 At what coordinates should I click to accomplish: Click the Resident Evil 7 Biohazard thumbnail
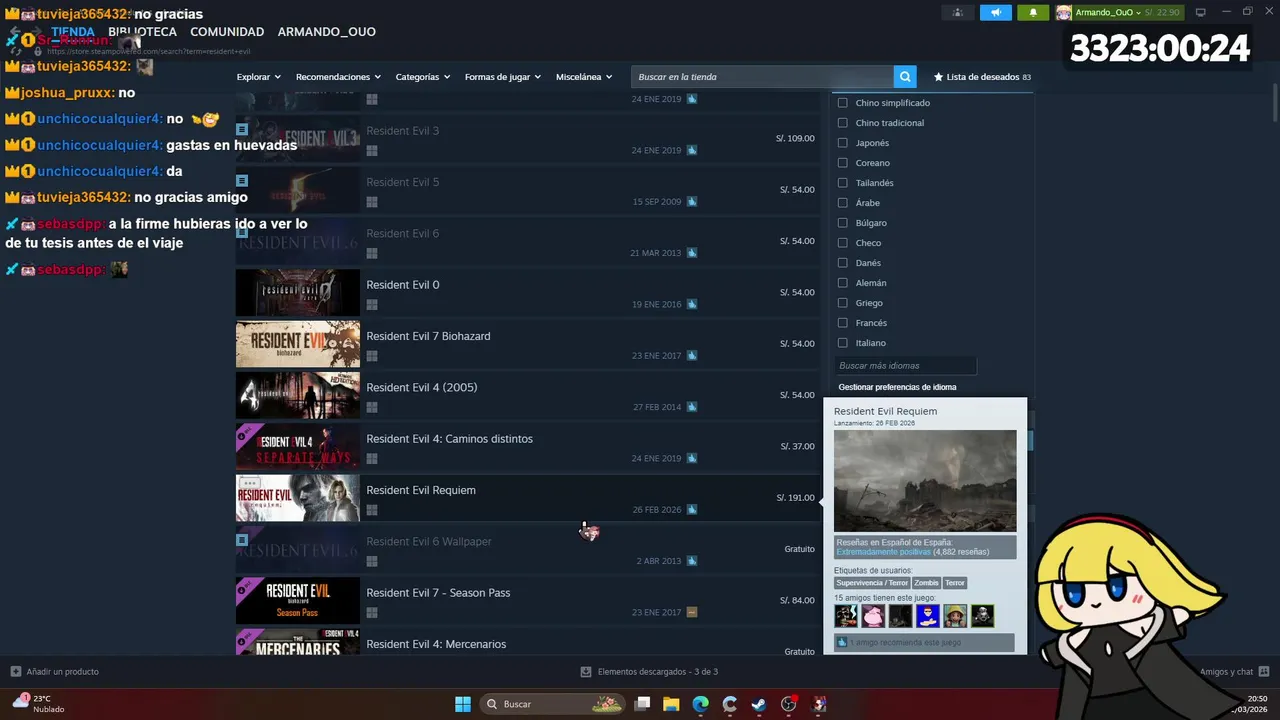(298, 344)
